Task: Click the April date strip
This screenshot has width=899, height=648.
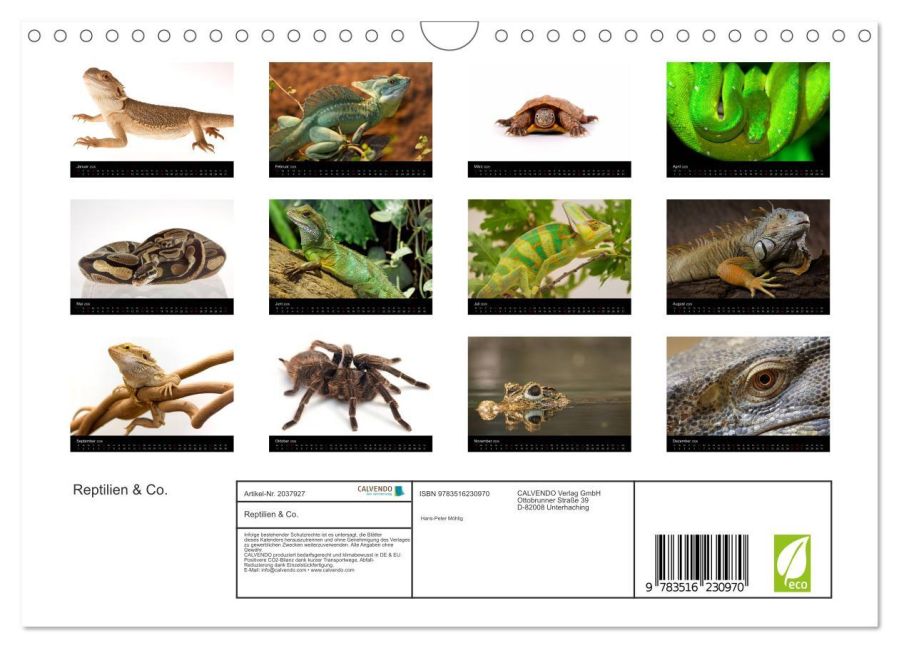Action: coord(748,170)
